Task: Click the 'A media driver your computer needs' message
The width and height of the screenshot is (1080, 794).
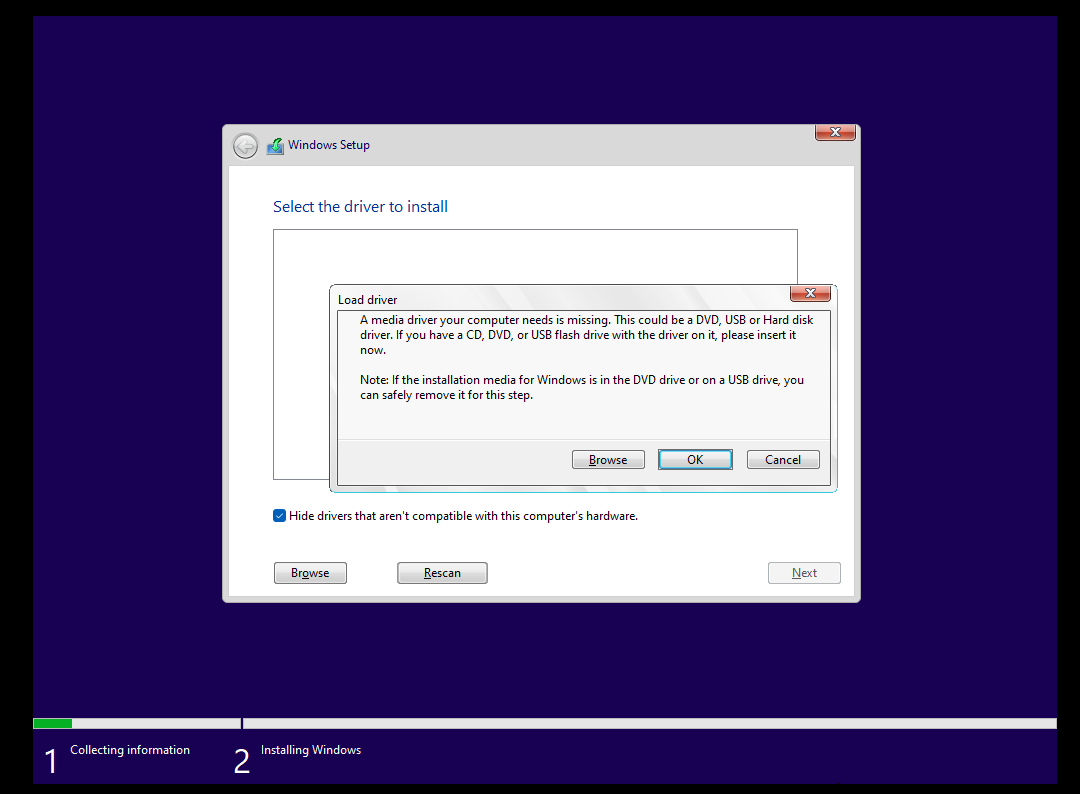Action: 586,335
